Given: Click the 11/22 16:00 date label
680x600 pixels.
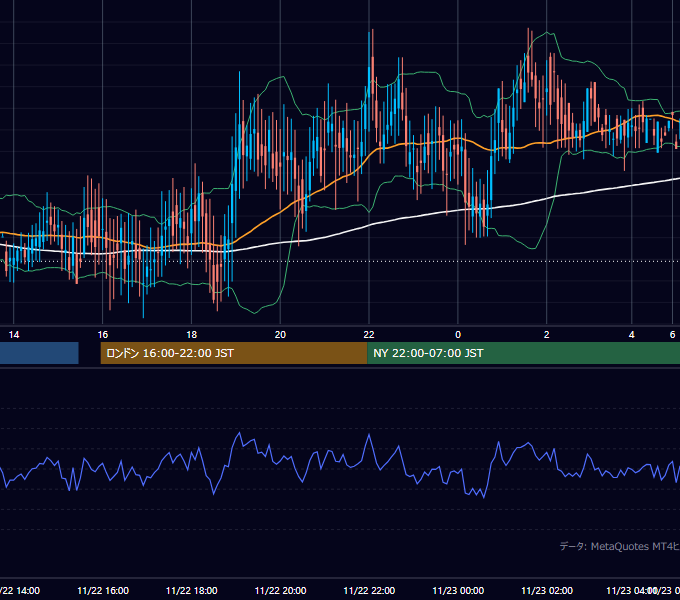Looking at the screenshot, I should click(x=103, y=591).
